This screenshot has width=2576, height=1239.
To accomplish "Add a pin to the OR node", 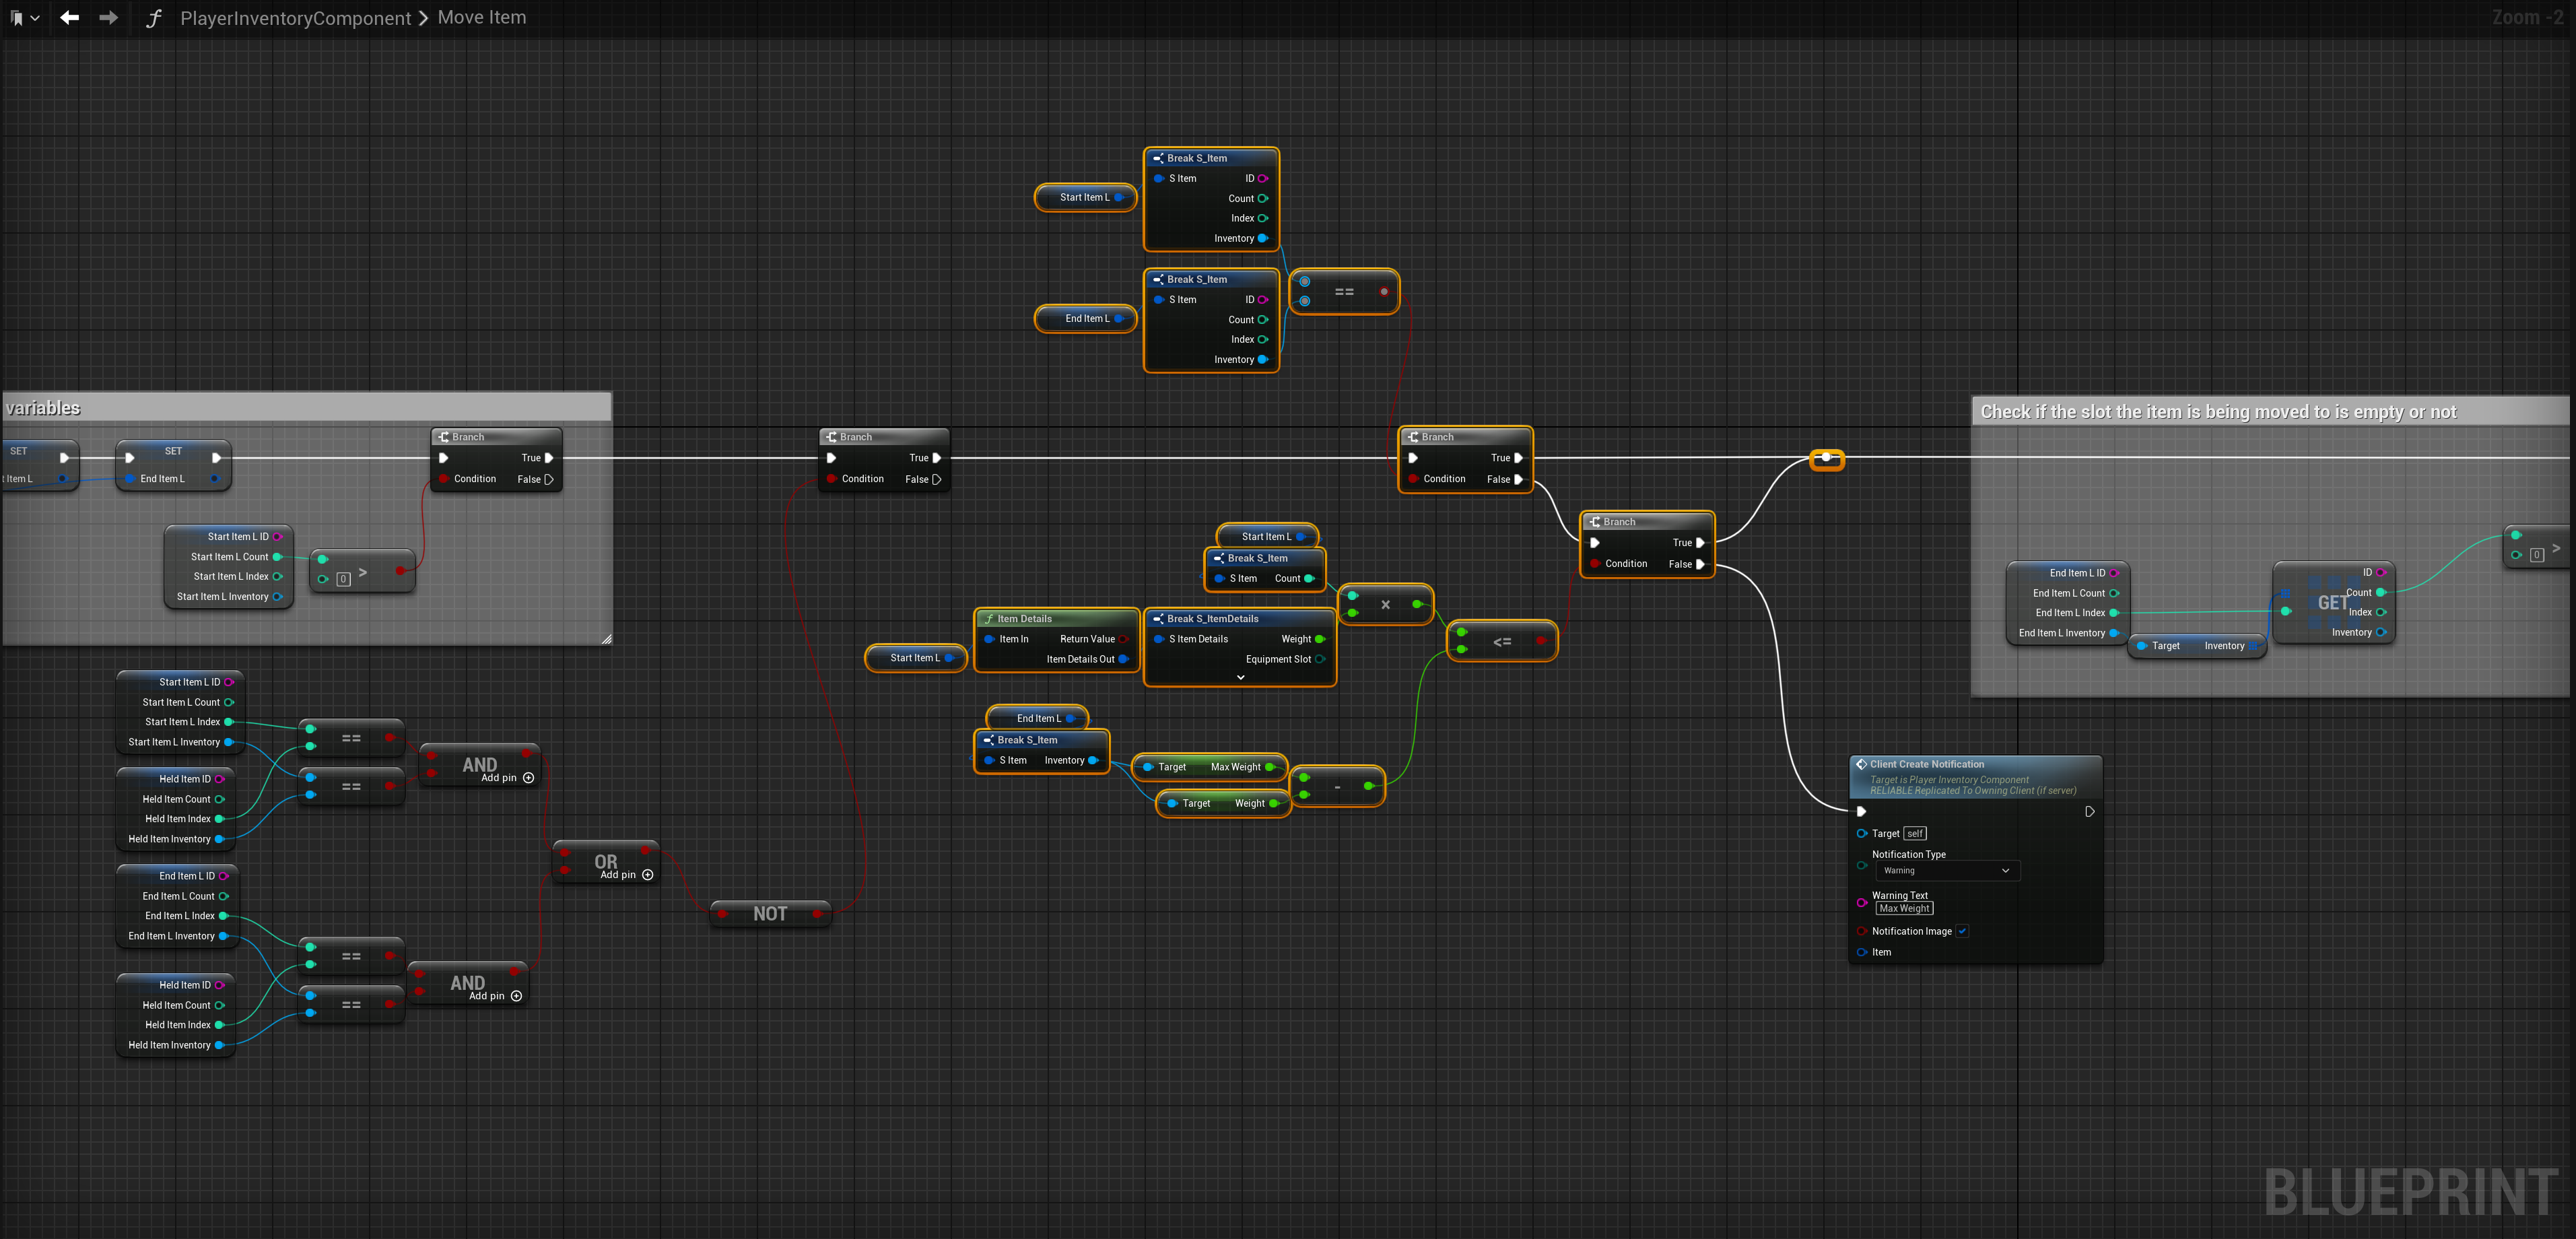I will tap(647, 875).
